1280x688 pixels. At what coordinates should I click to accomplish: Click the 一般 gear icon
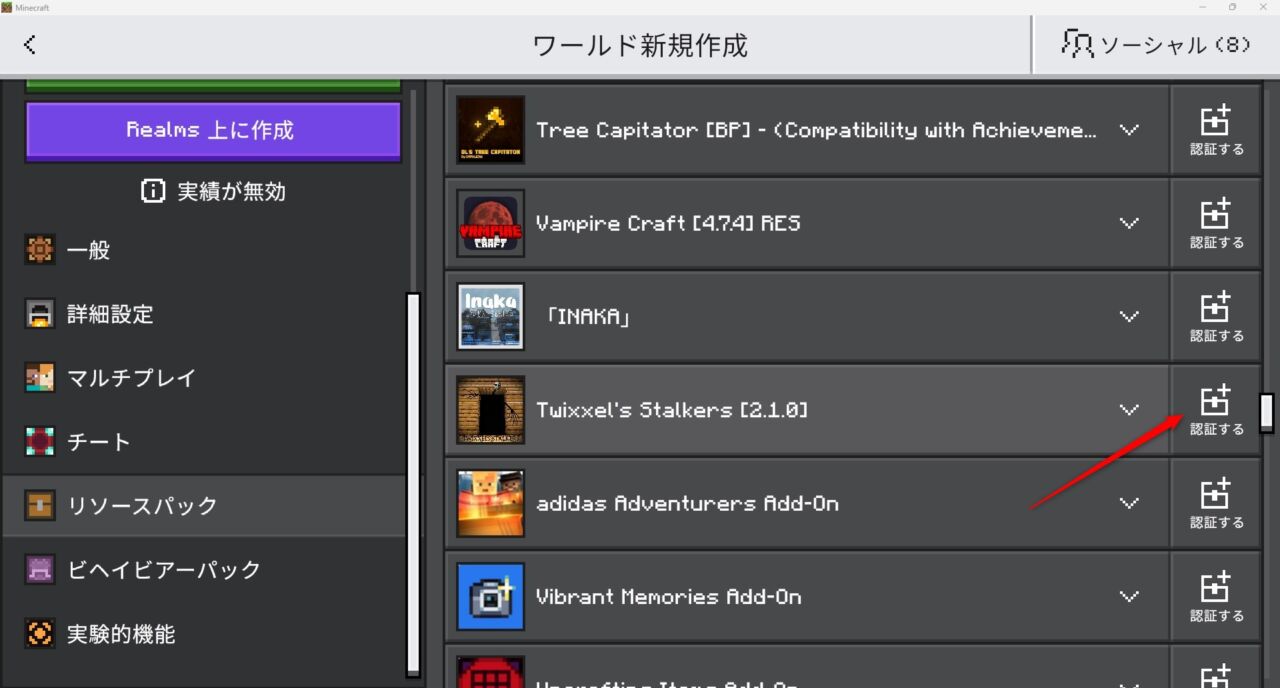40,250
